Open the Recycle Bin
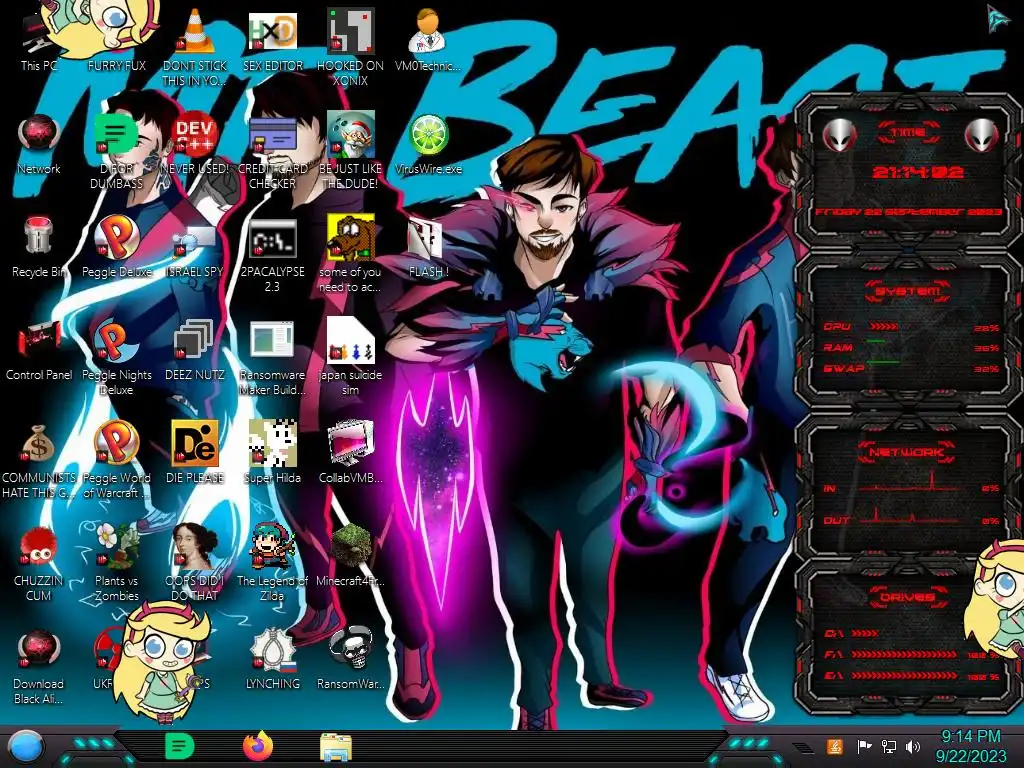Viewport: 1024px width, 768px height. [39, 248]
